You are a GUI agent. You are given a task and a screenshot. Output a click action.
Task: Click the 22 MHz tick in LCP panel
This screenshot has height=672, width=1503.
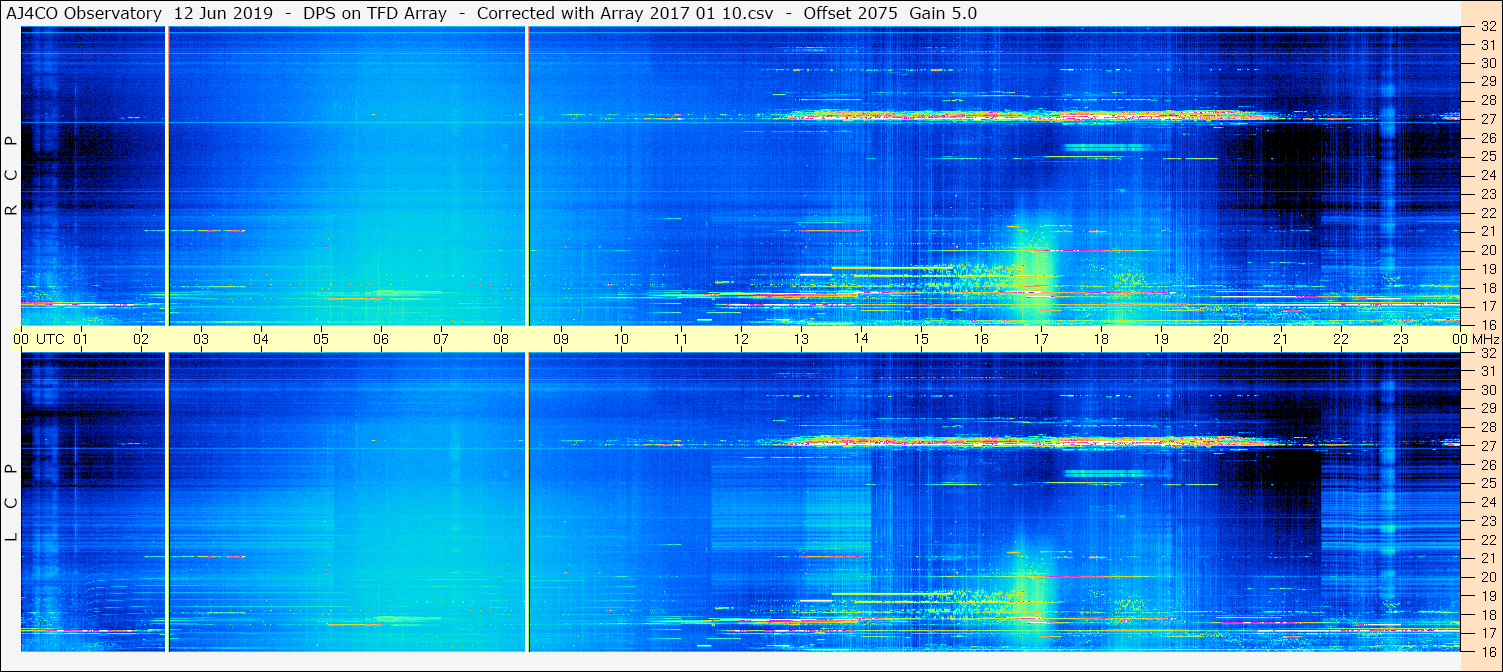1488,539
